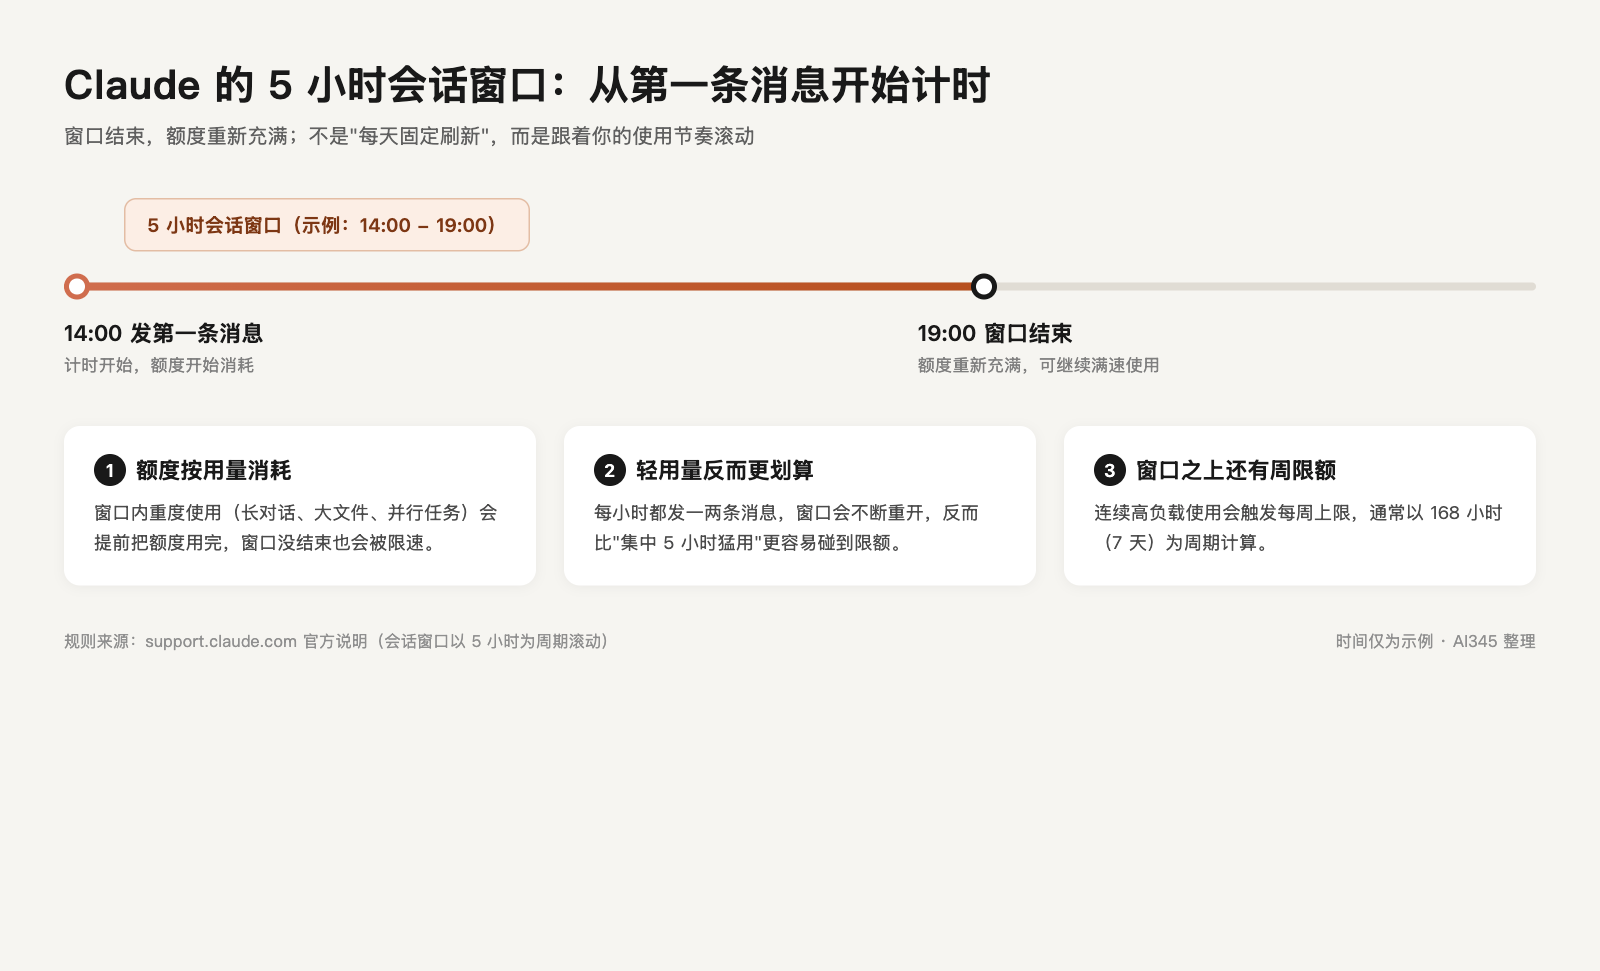Click the label 14:00 发第一条消息

(163, 333)
